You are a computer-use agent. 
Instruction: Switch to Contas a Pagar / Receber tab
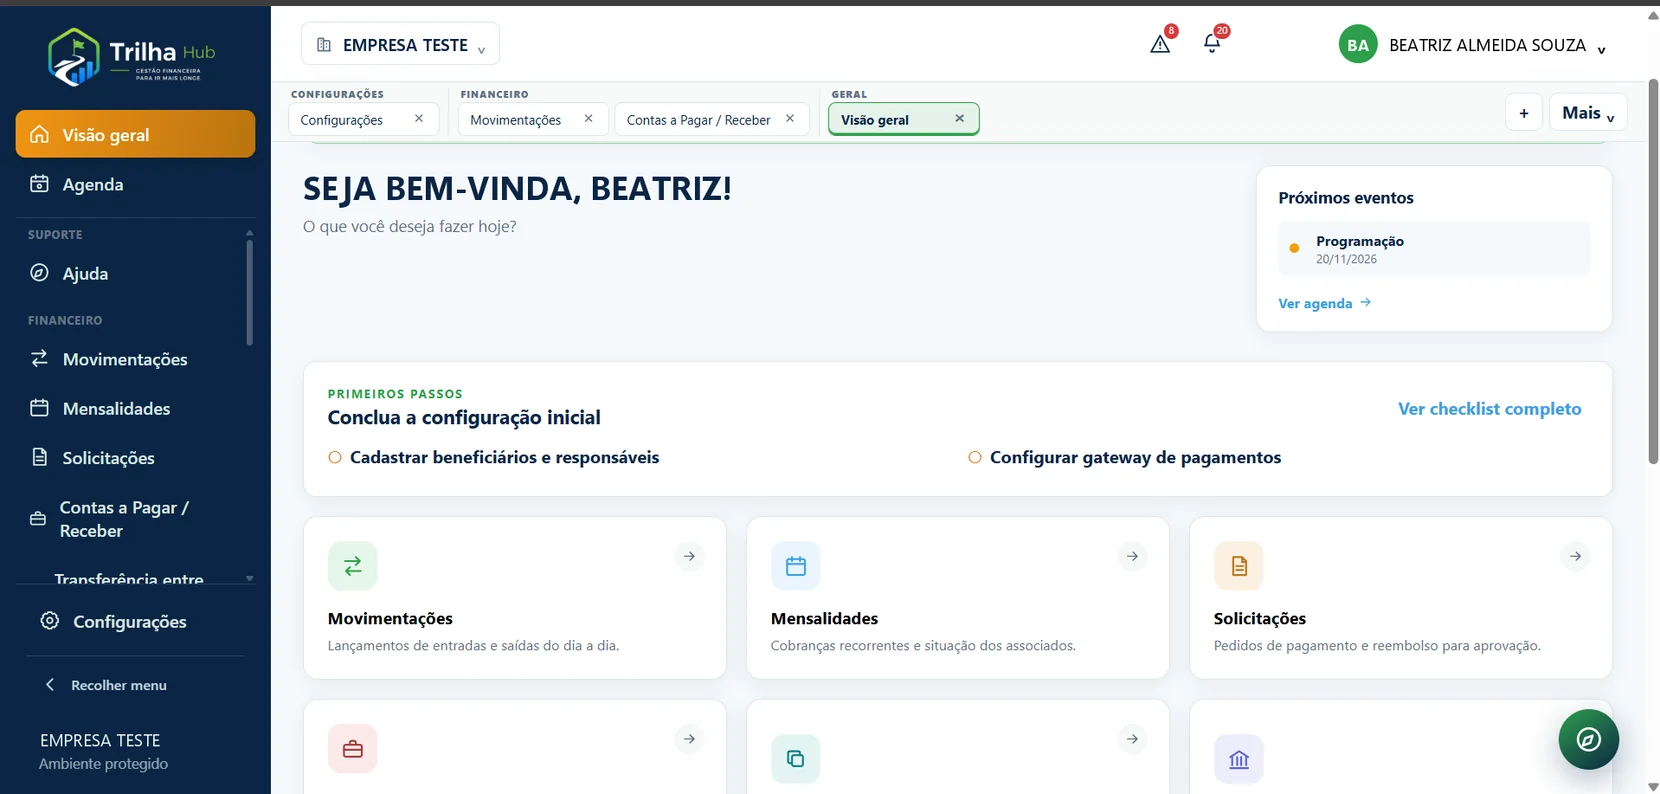tap(698, 119)
